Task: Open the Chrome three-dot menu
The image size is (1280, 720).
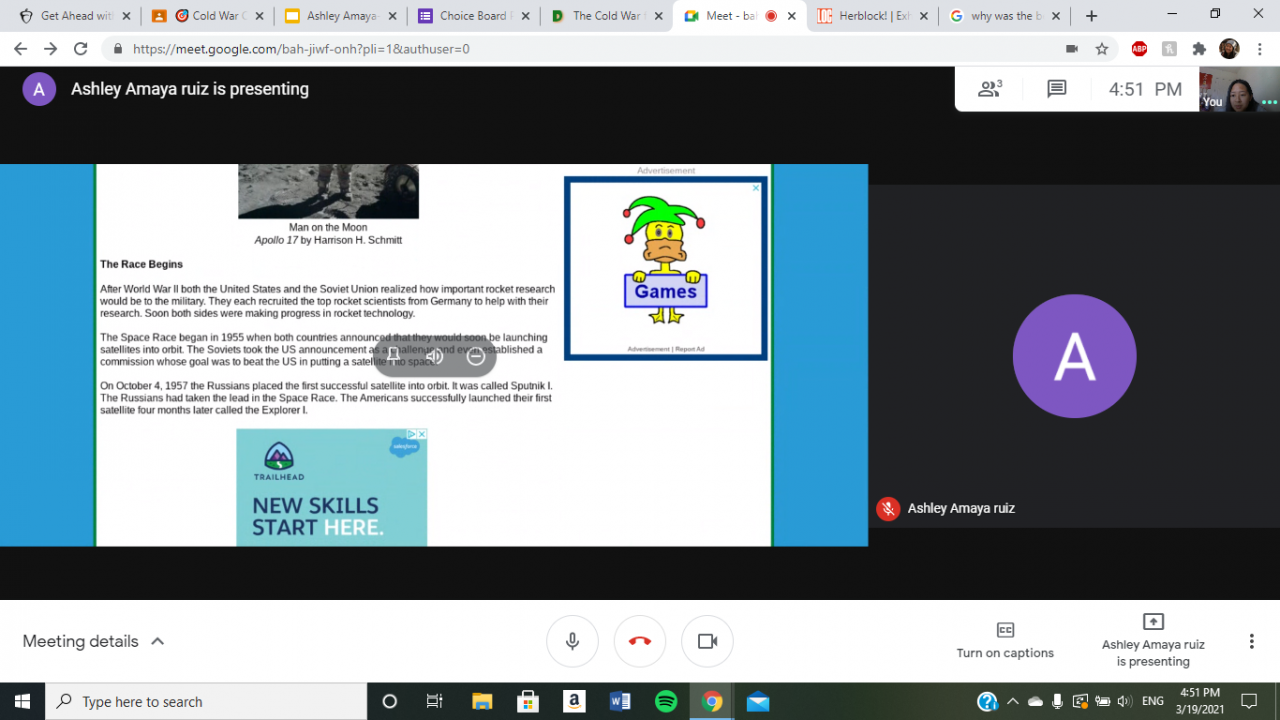Action: (1259, 49)
